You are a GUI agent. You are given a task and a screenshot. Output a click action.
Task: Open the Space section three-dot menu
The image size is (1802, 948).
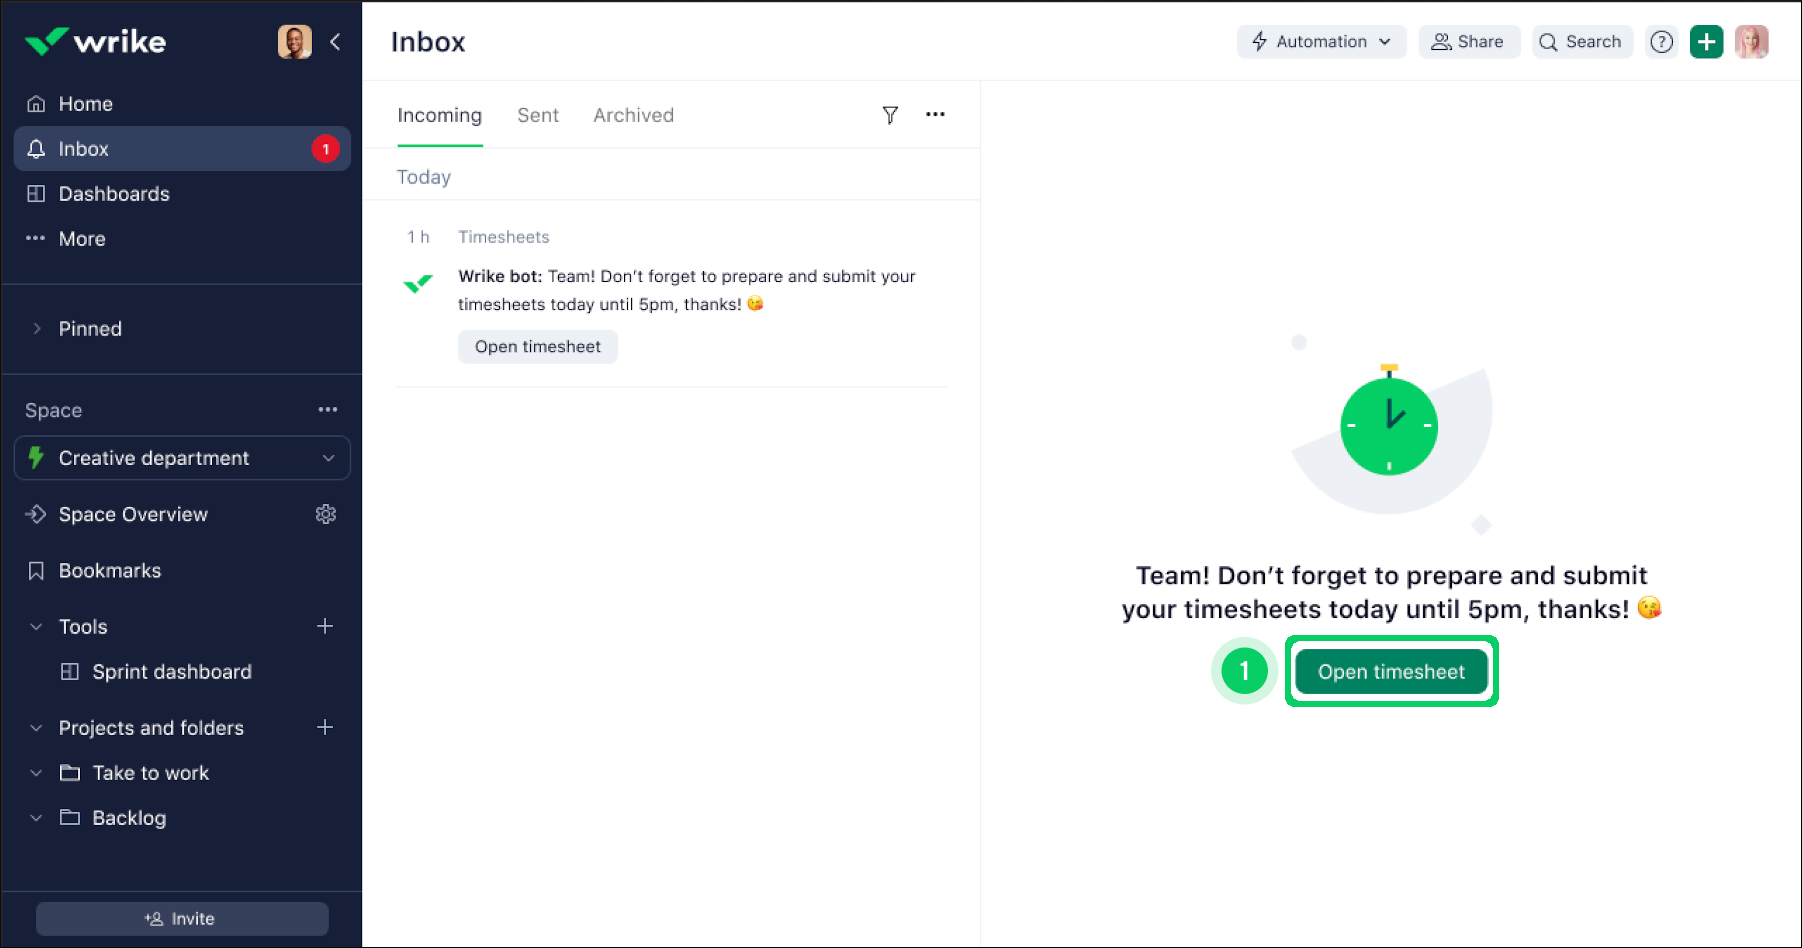point(328,410)
